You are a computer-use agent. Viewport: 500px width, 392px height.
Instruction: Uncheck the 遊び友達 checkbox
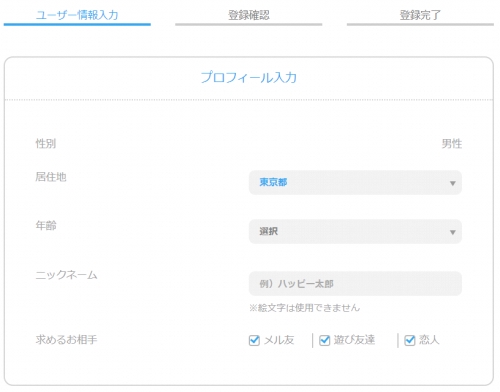pyautogui.click(x=324, y=340)
